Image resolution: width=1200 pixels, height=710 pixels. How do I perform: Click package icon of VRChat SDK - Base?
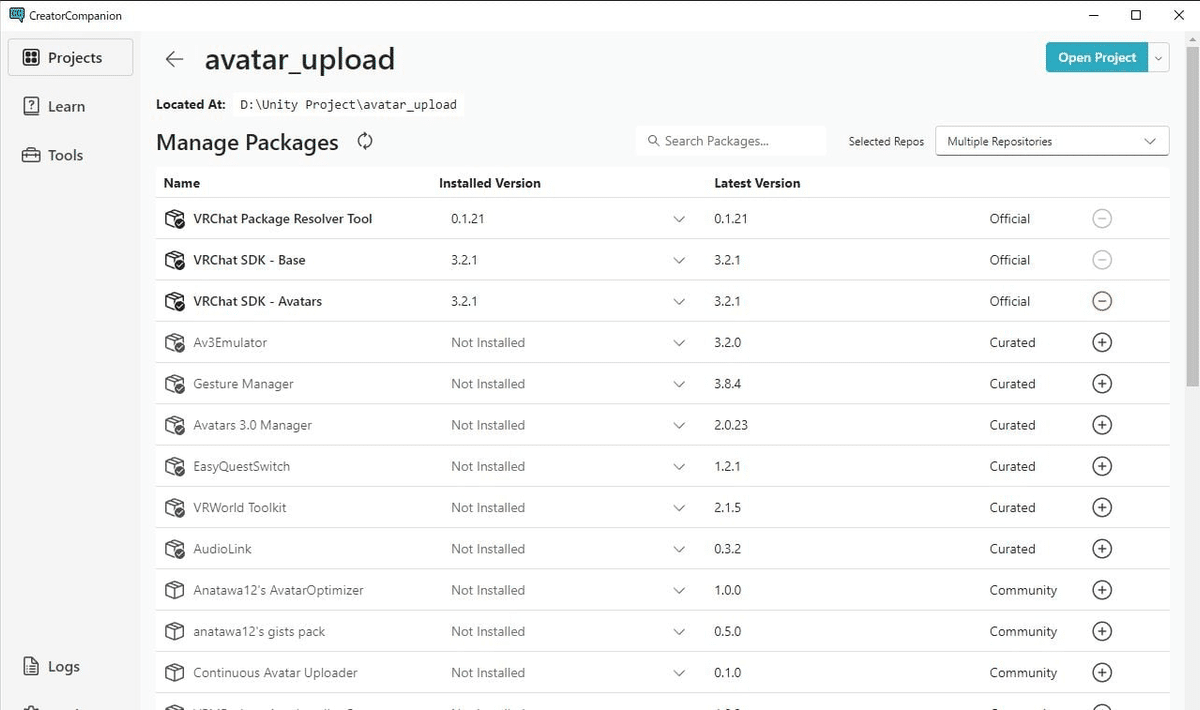coord(175,260)
